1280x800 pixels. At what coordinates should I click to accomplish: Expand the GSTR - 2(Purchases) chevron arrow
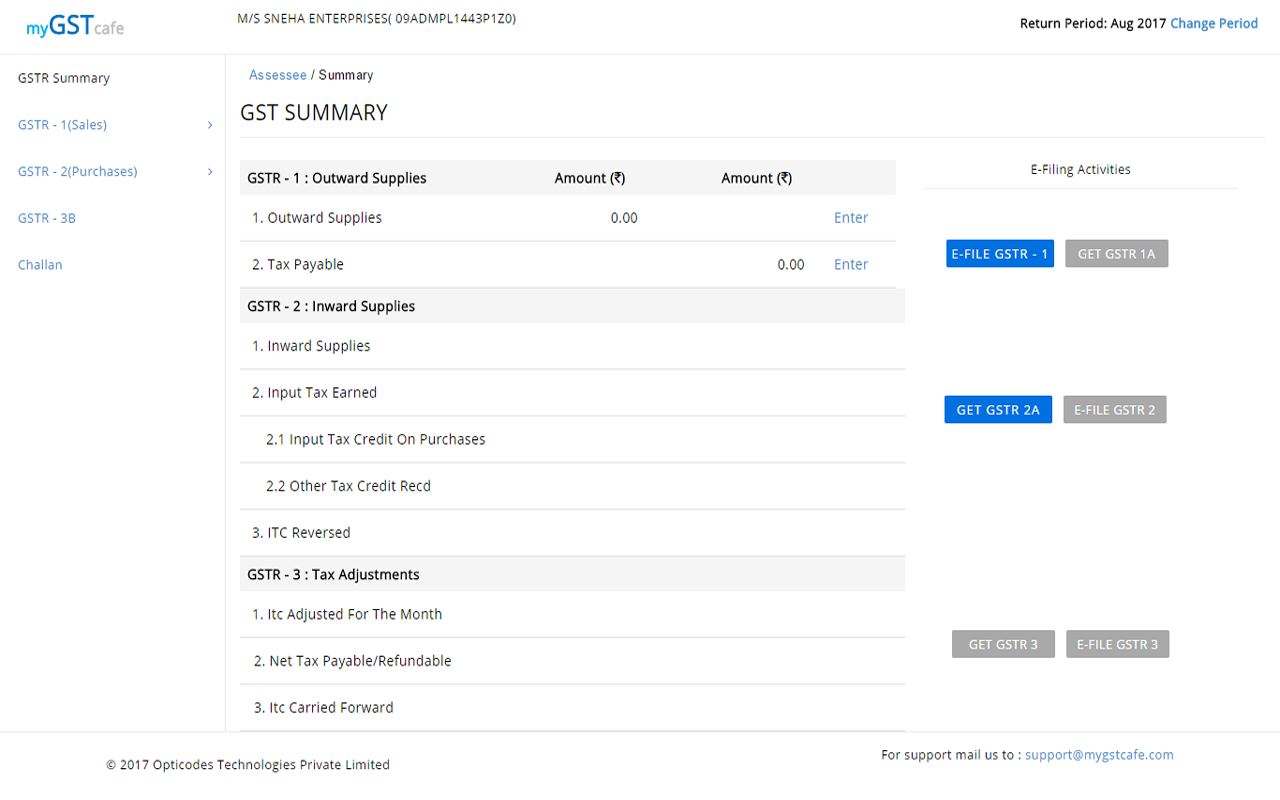click(210, 172)
